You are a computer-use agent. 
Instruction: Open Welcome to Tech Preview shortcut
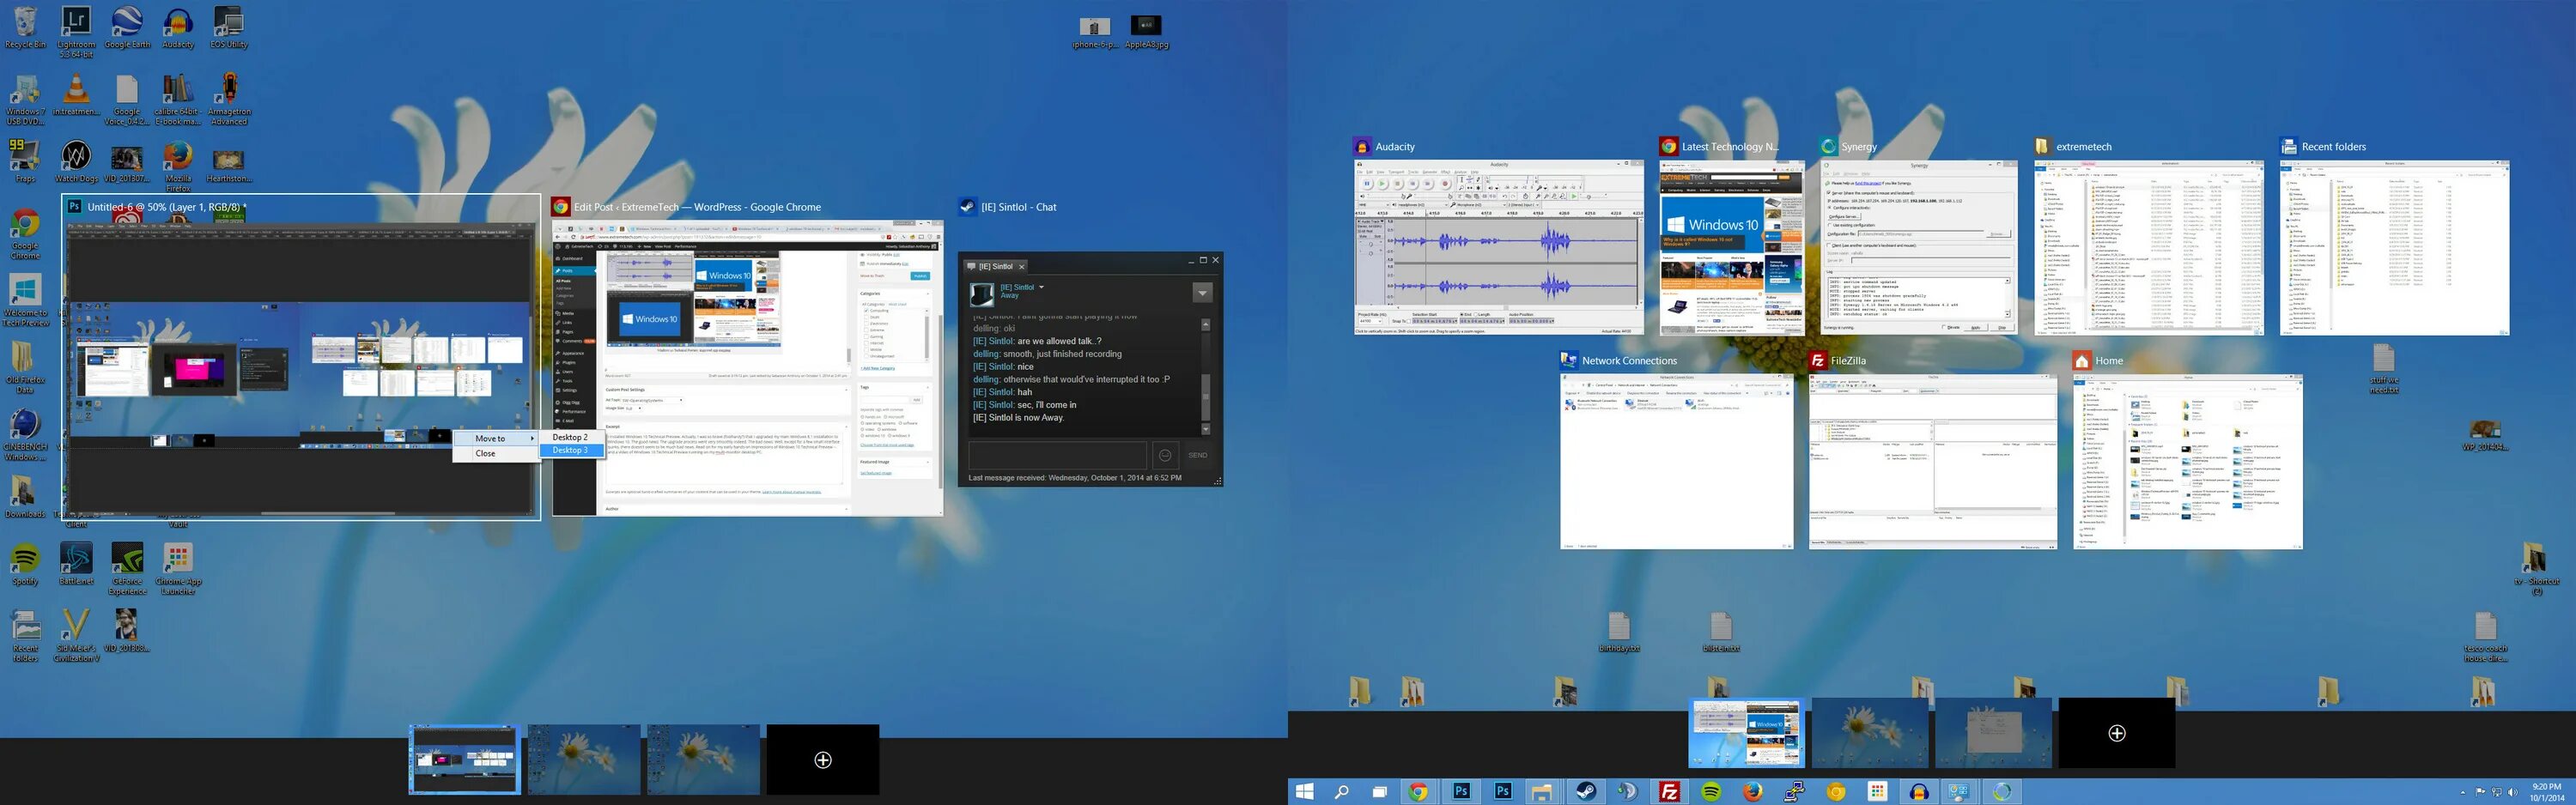point(25,301)
